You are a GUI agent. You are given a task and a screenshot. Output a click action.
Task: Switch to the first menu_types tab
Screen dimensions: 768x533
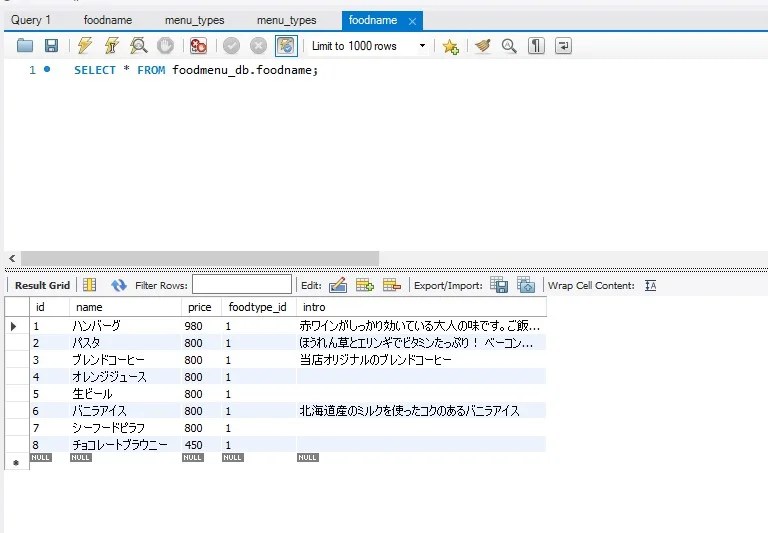coord(194,20)
